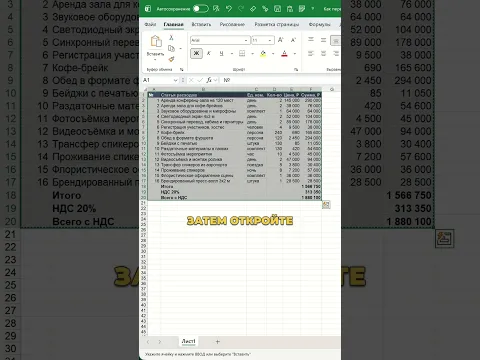Open the Customize Quick Access Toolbar arrow
The image size is (480, 360).
click(313, 9)
